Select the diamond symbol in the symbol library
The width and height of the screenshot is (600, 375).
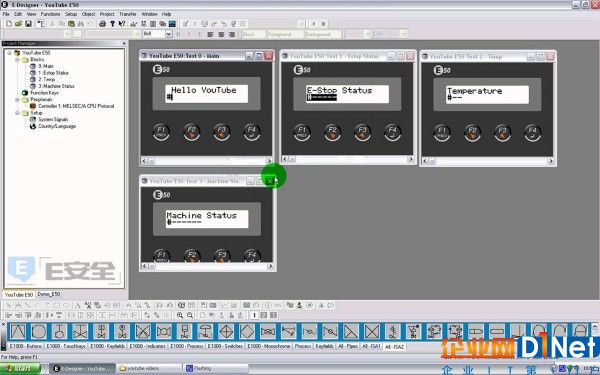[x=247, y=331]
